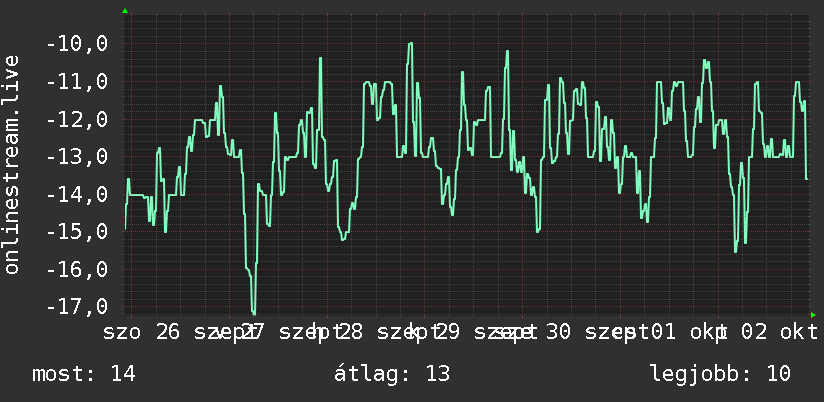
Task: Click the -17,0 y-axis label
Action: tap(77, 306)
